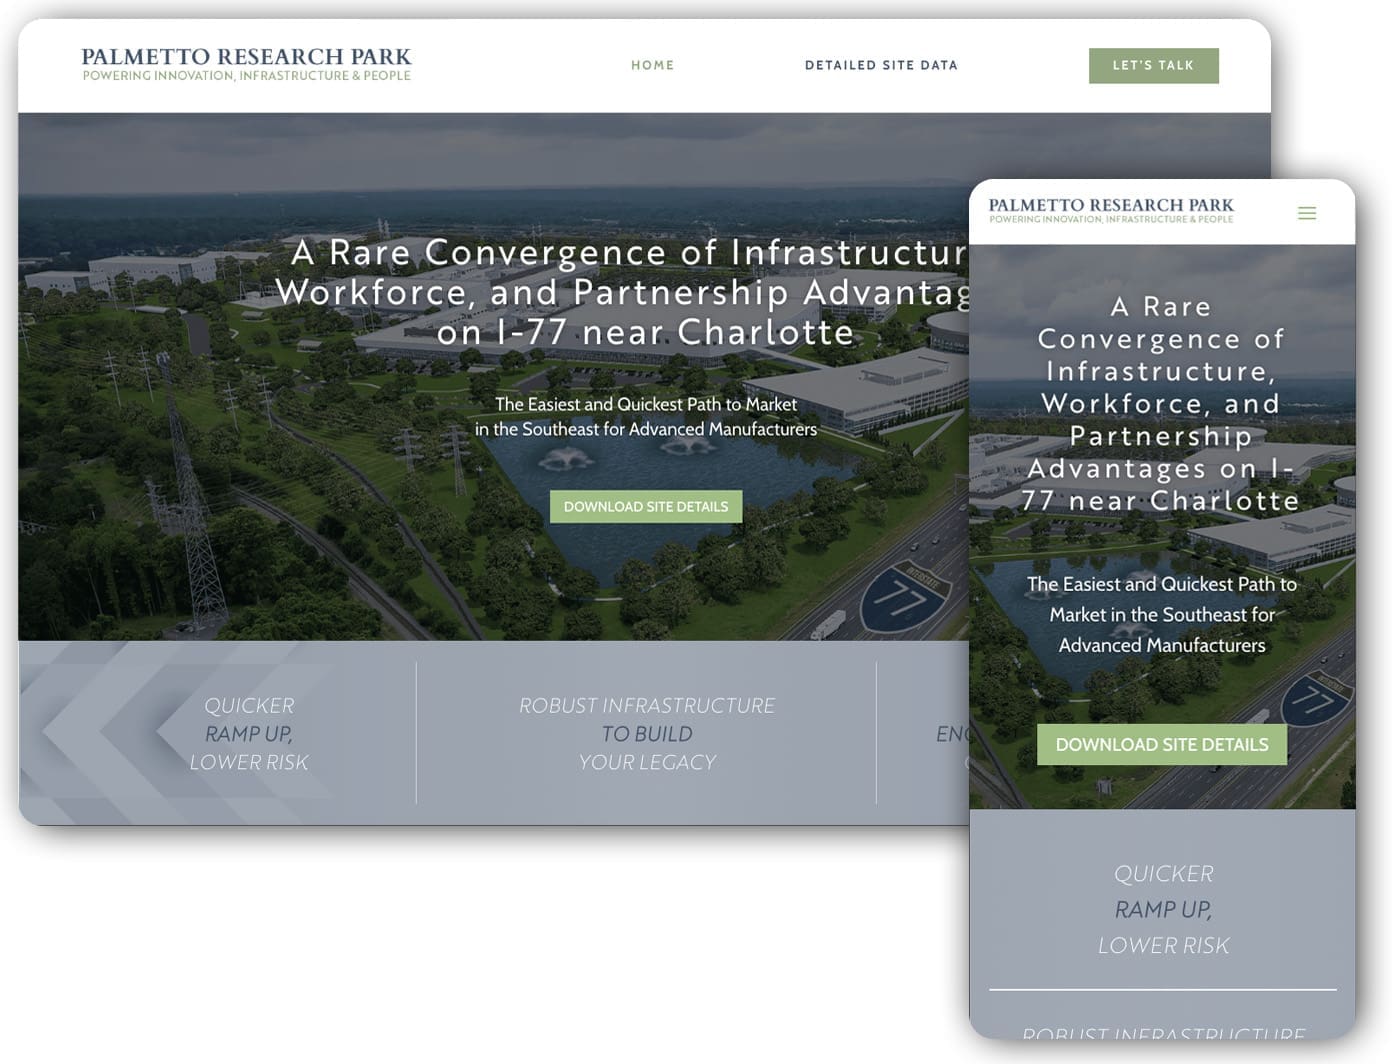Click desktop subtitle 'The Easiest and Quickest Path'

pyautogui.click(x=646, y=417)
